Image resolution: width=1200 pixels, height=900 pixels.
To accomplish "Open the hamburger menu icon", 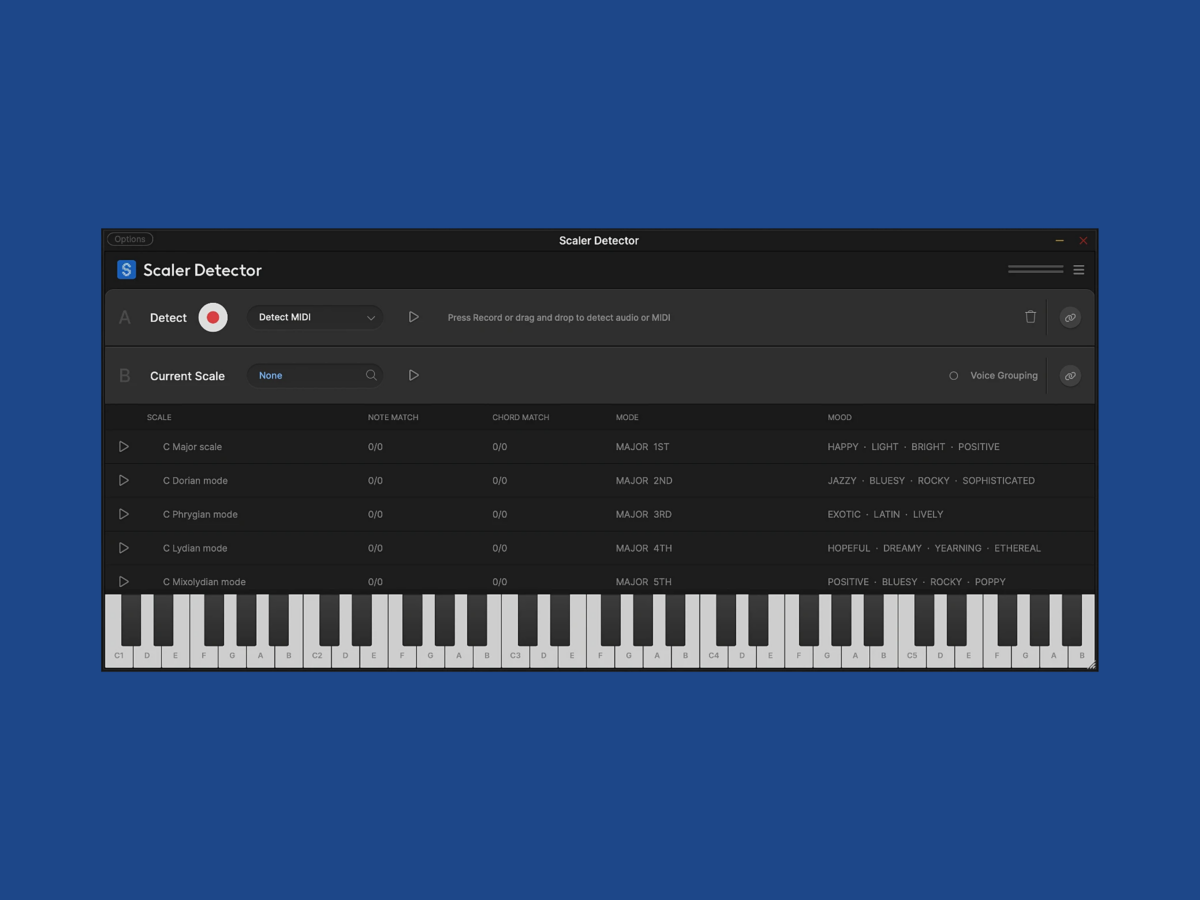I will pos(1079,270).
